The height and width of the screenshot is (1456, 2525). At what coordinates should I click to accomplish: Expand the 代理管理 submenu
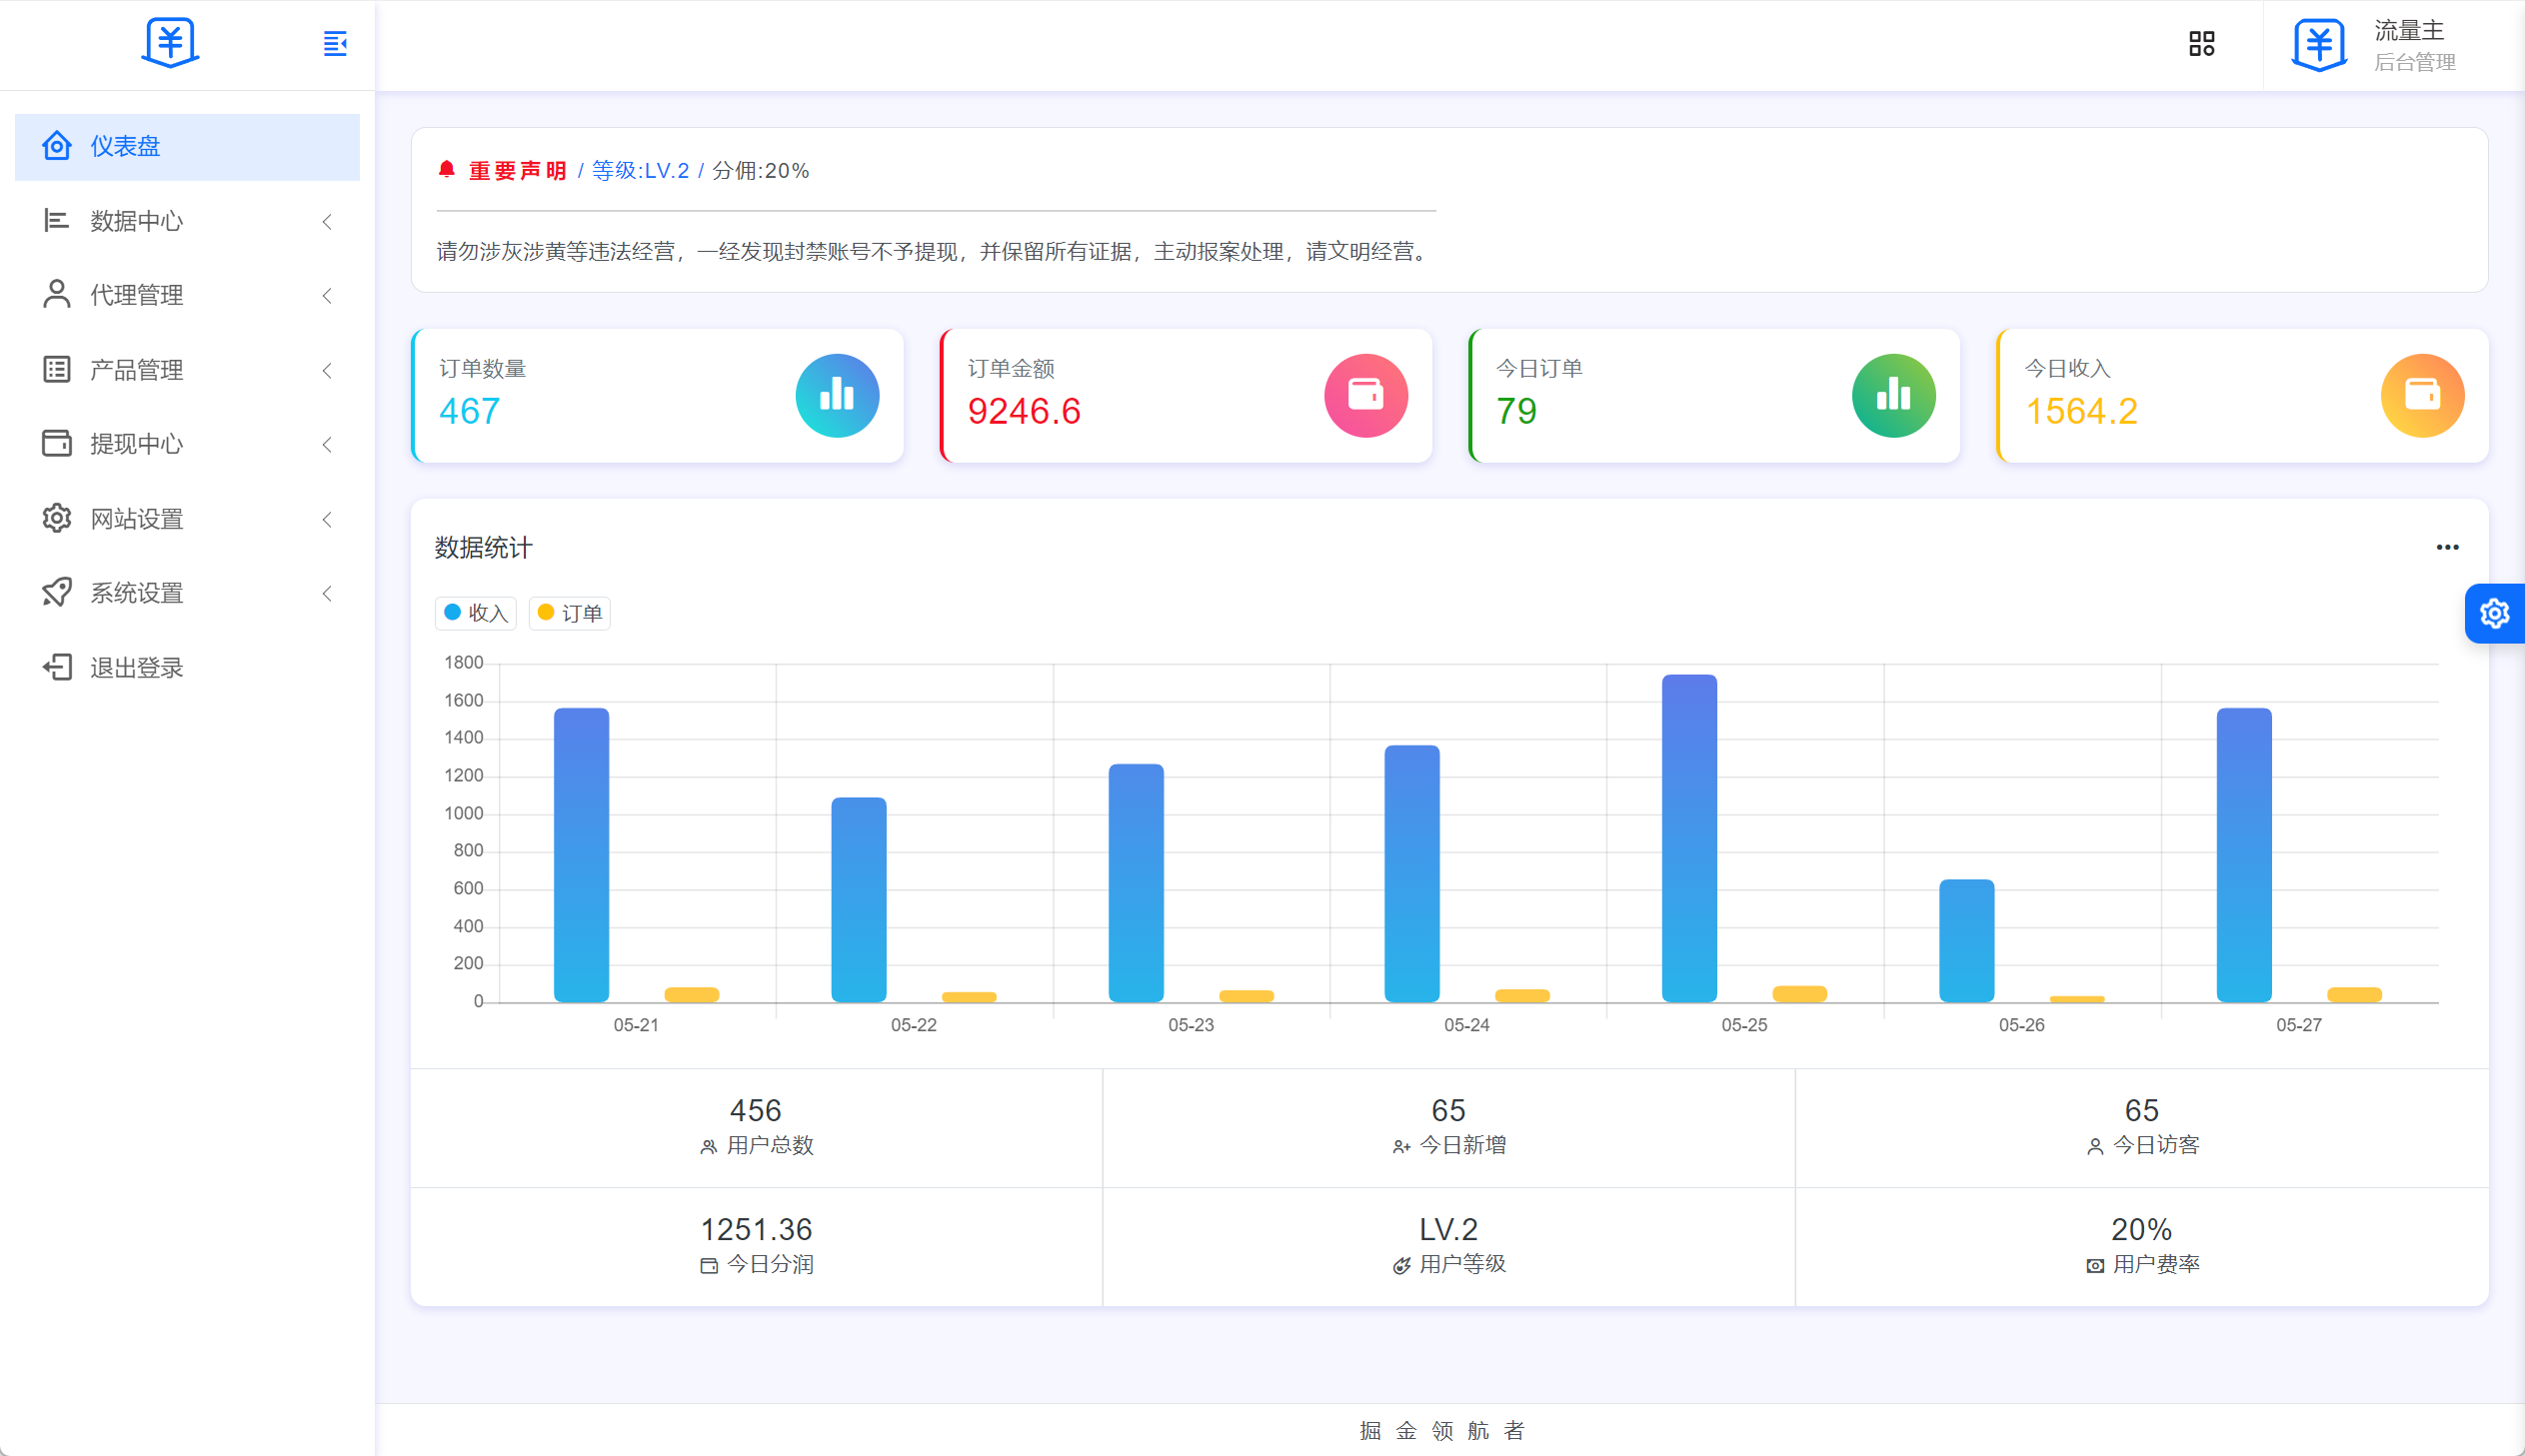click(x=187, y=295)
